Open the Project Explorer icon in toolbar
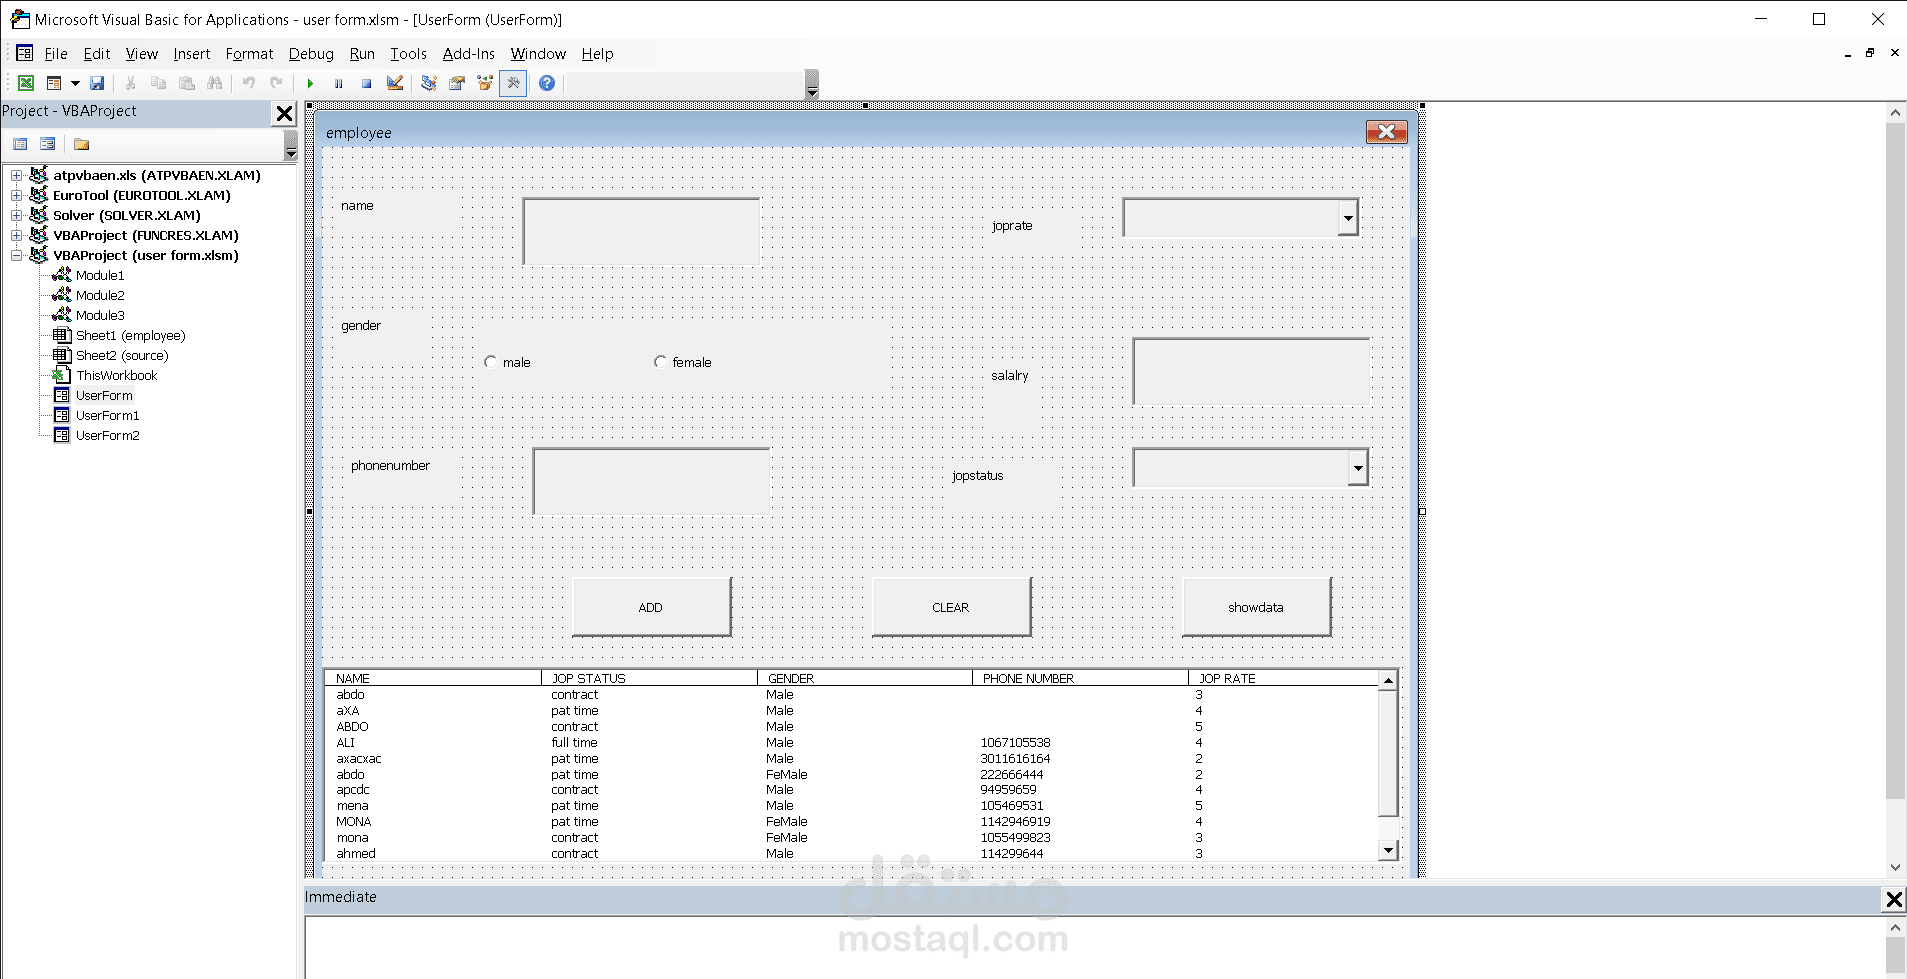Viewport: 1907px width, 979px height. [x=428, y=83]
